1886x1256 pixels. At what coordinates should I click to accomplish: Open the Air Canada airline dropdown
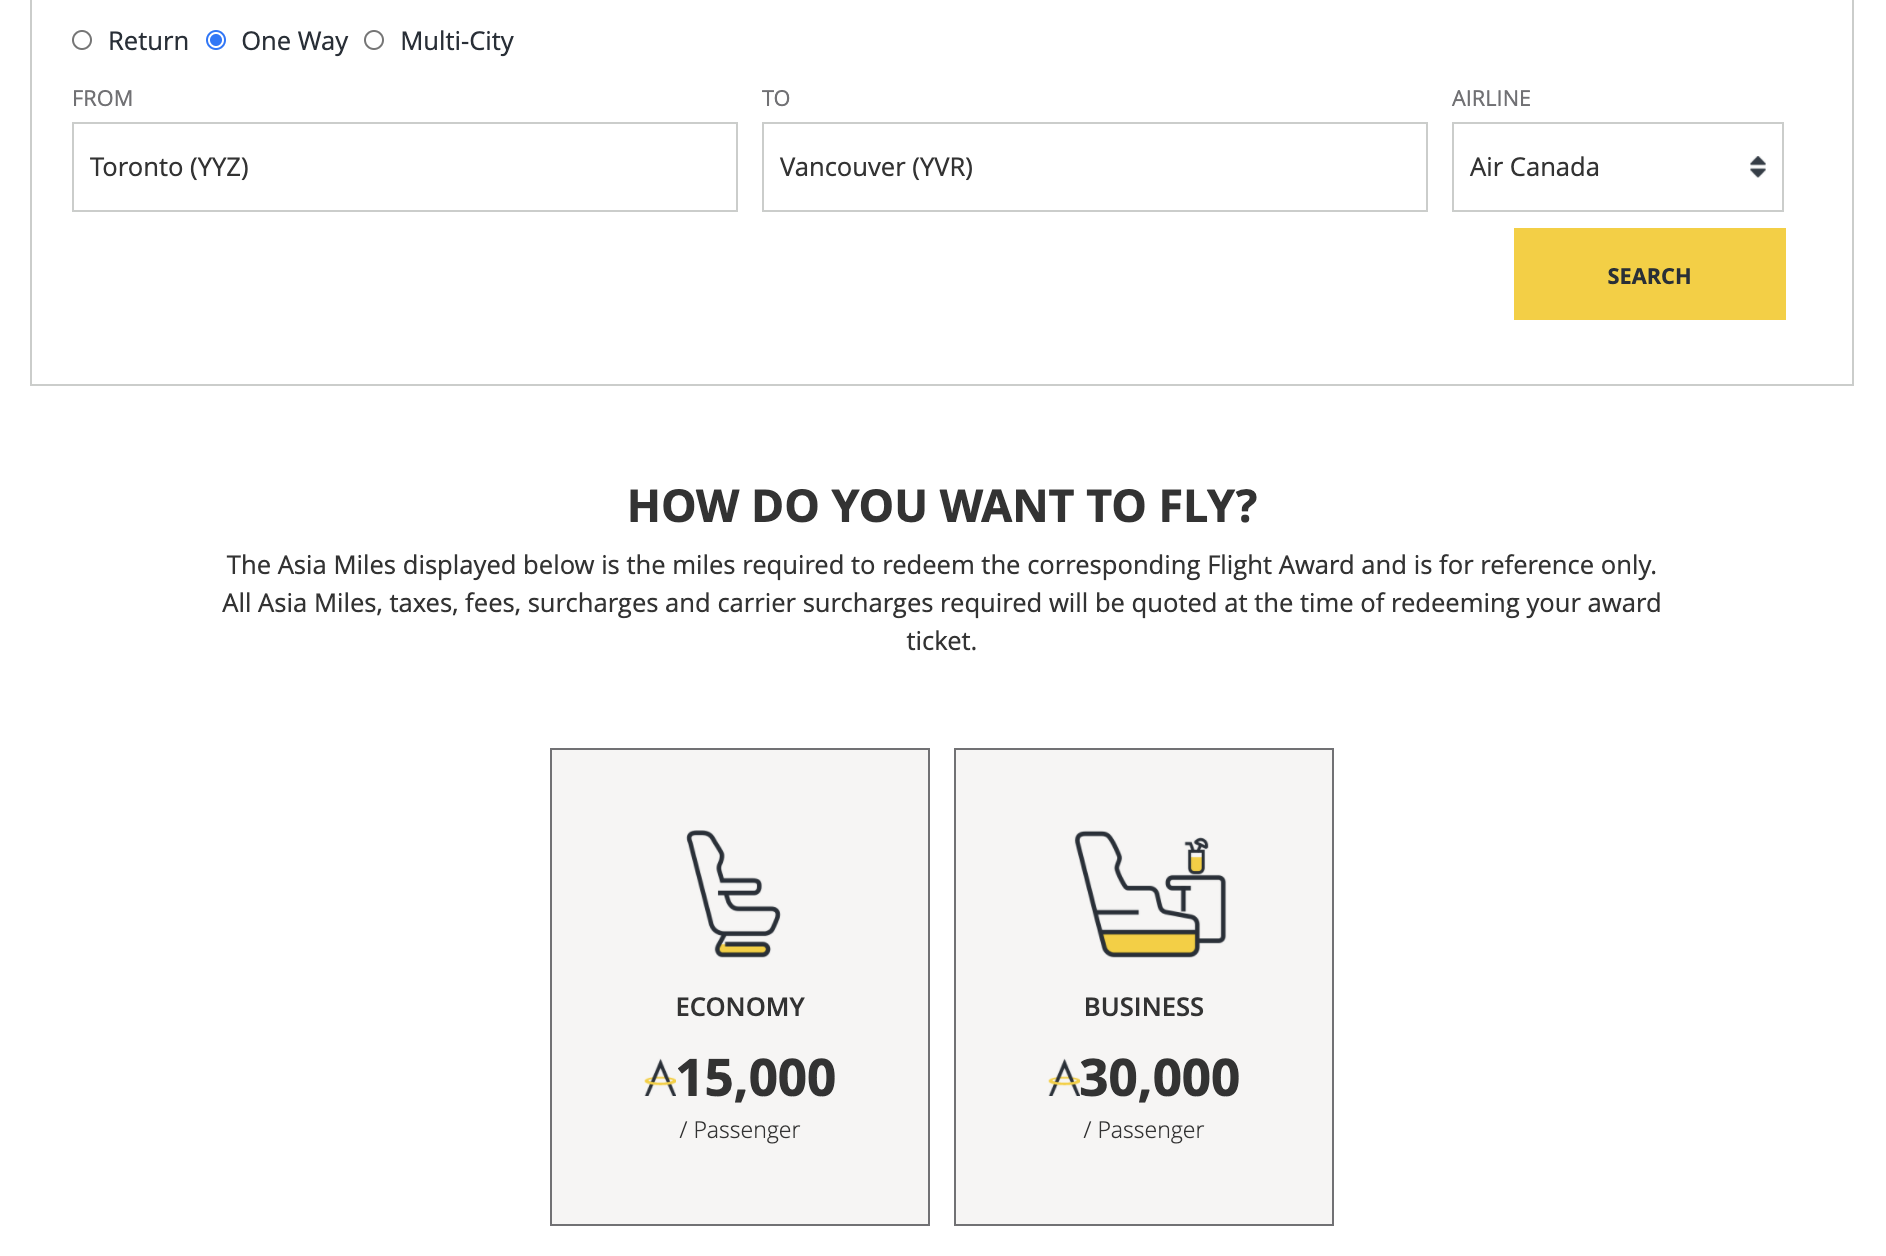click(x=1616, y=167)
